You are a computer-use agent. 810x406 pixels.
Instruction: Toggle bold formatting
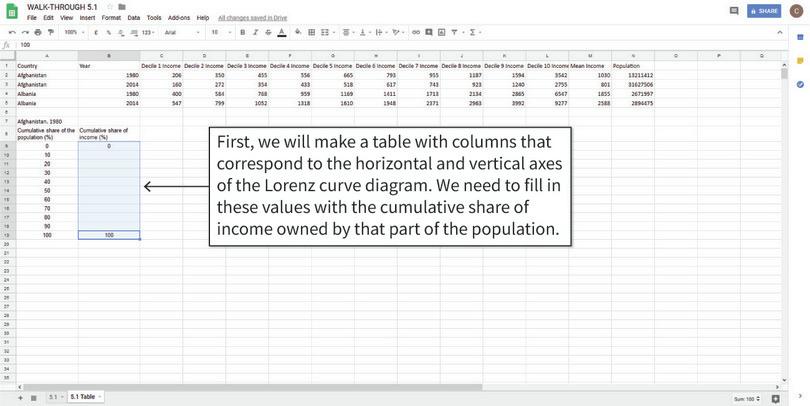click(x=243, y=32)
